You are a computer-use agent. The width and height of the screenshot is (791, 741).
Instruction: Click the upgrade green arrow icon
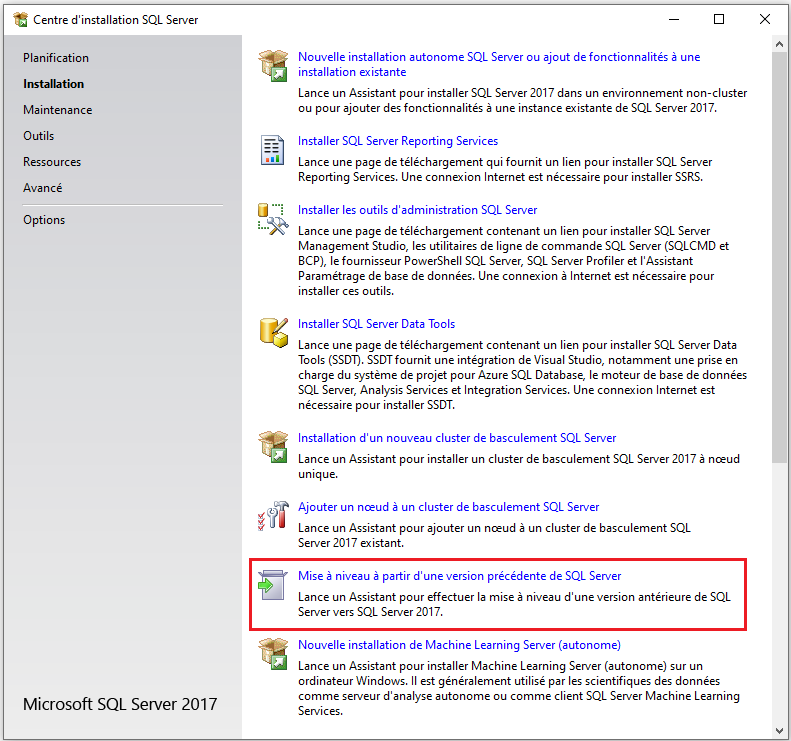click(272, 585)
